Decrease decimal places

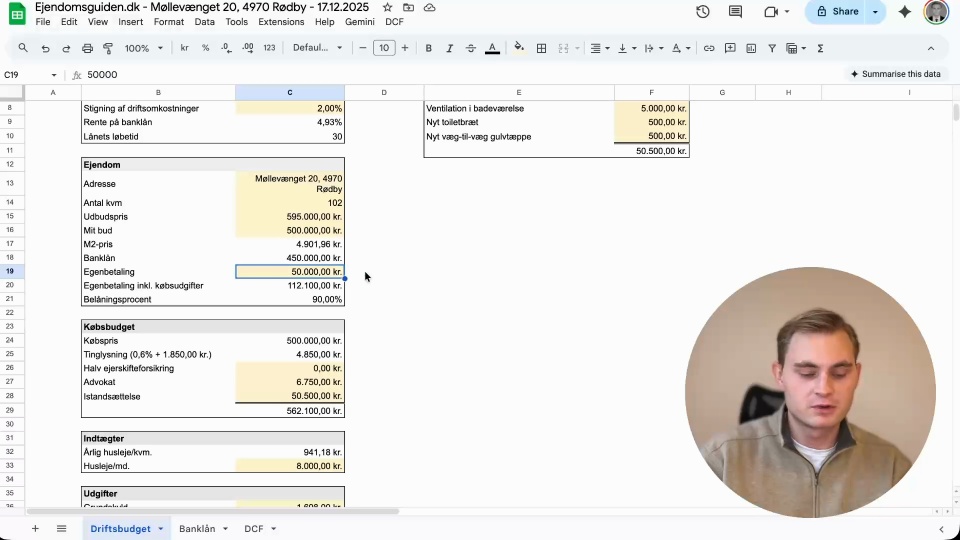point(227,48)
